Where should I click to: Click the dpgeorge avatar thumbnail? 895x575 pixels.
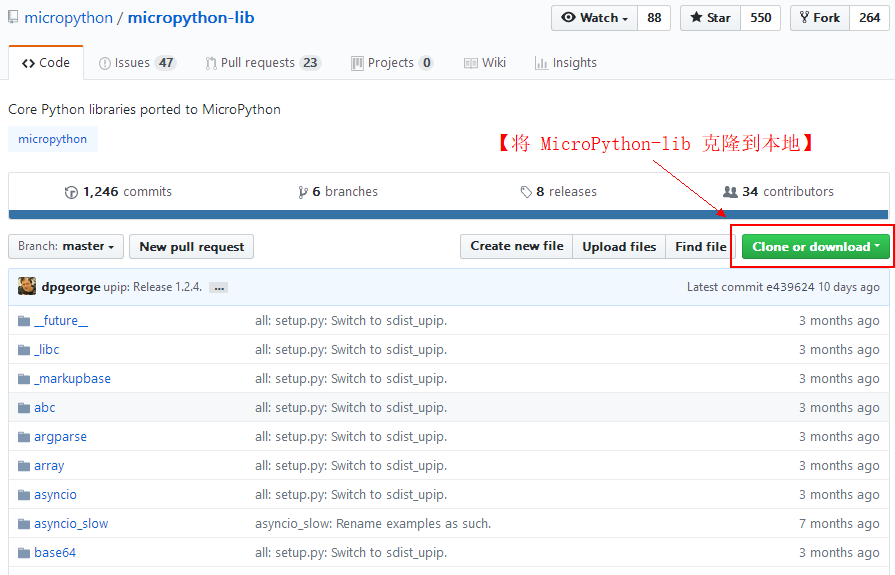pyautogui.click(x=27, y=287)
